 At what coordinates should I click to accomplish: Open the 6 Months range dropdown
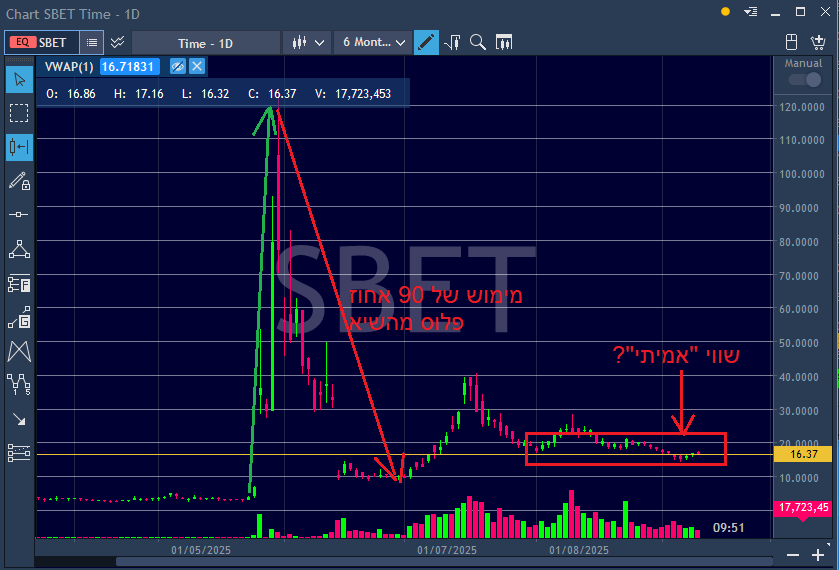click(x=373, y=42)
